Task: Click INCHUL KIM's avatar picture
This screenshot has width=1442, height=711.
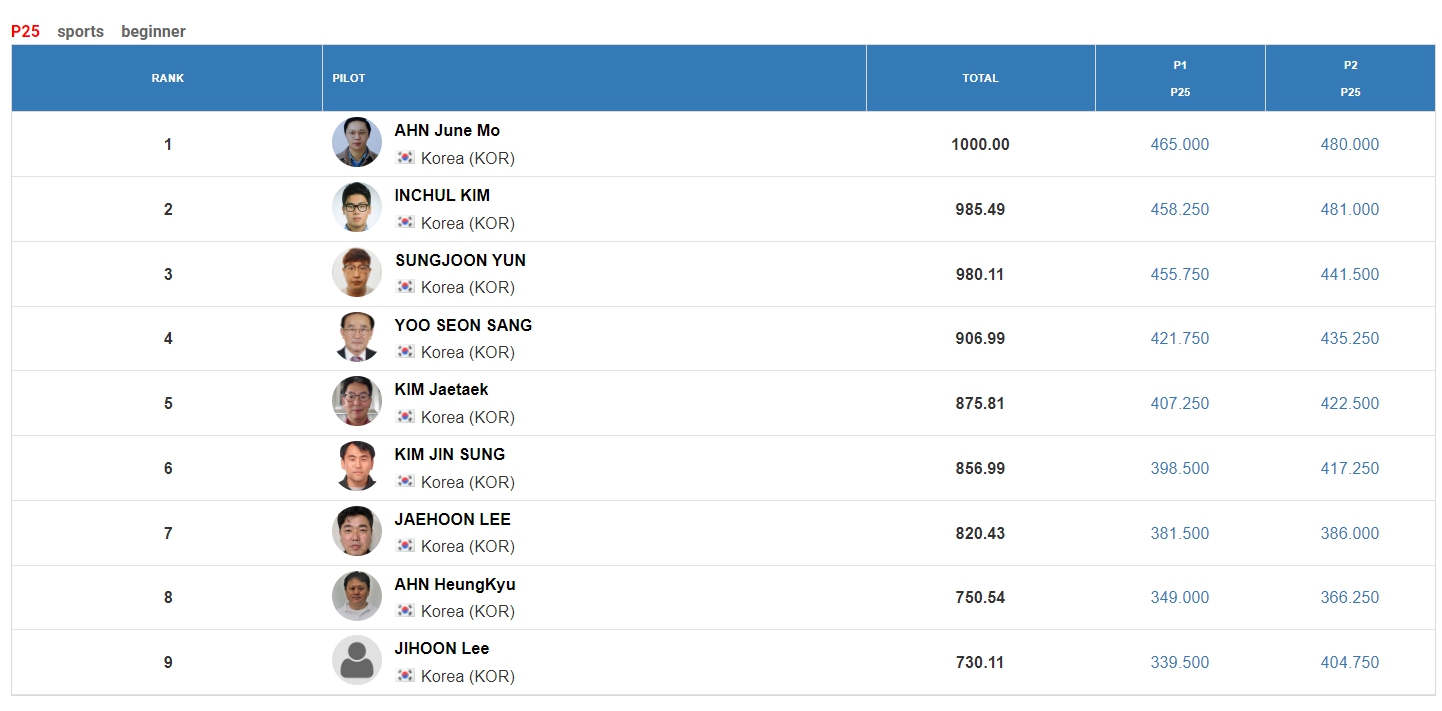Action: point(357,207)
